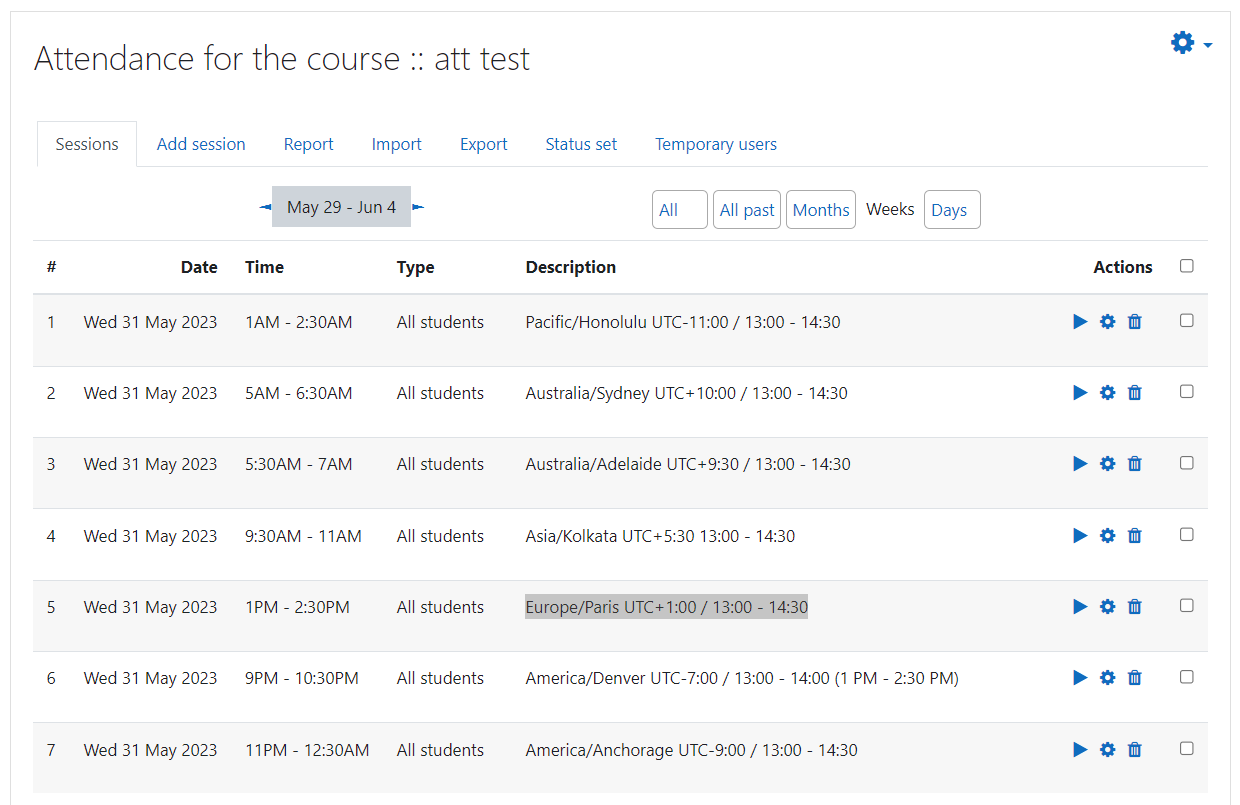The width and height of the screenshot is (1240, 805).
Task: Open the Temporary users tab
Action: pyautogui.click(x=715, y=144)
